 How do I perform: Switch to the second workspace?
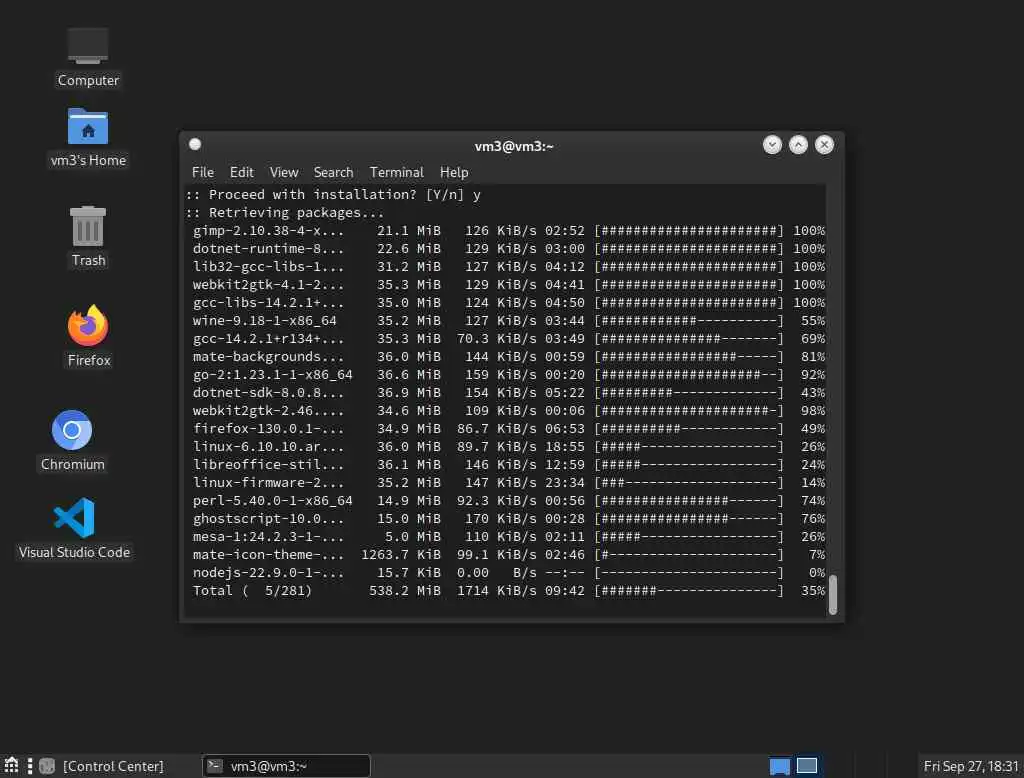coord(807,766)
